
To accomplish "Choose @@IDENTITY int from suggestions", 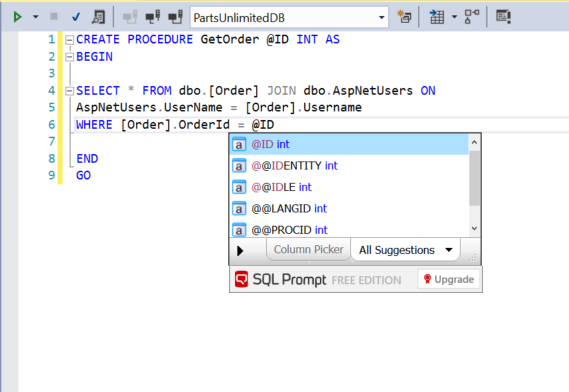I will tap(349, 166).
